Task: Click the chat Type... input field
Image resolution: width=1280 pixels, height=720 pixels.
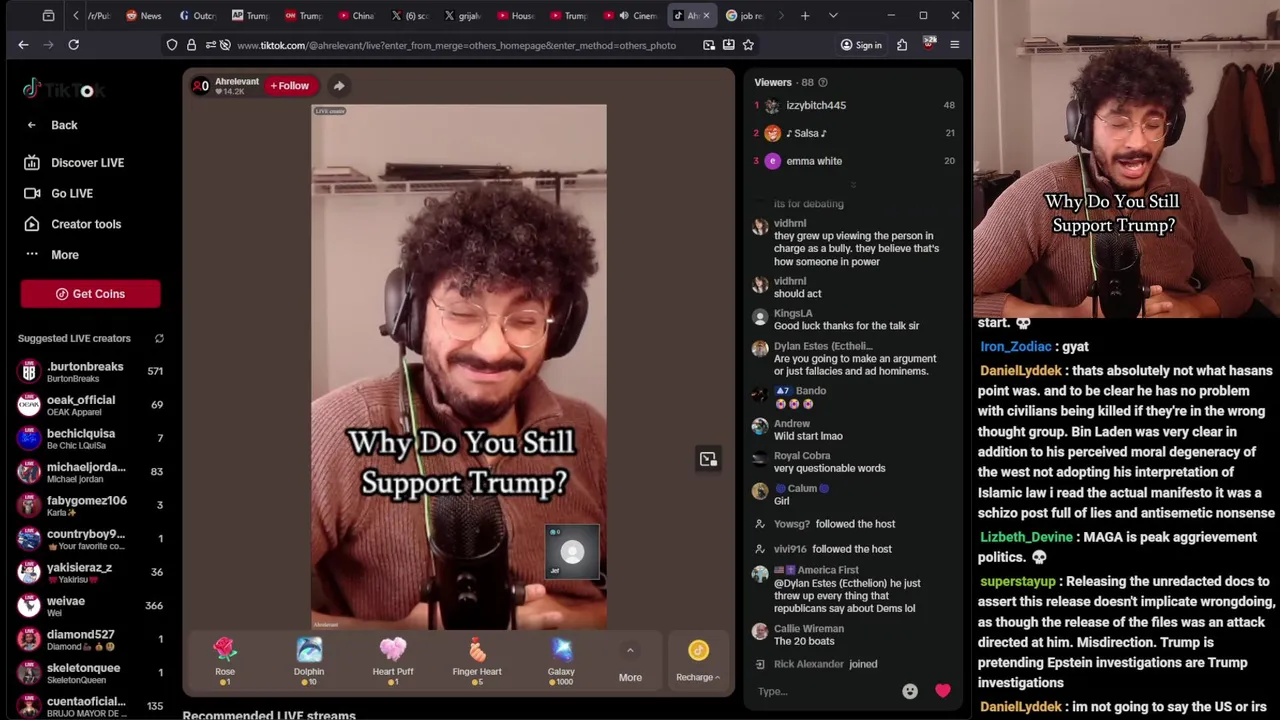Action: pyautogui.click(x=825, y=691)
